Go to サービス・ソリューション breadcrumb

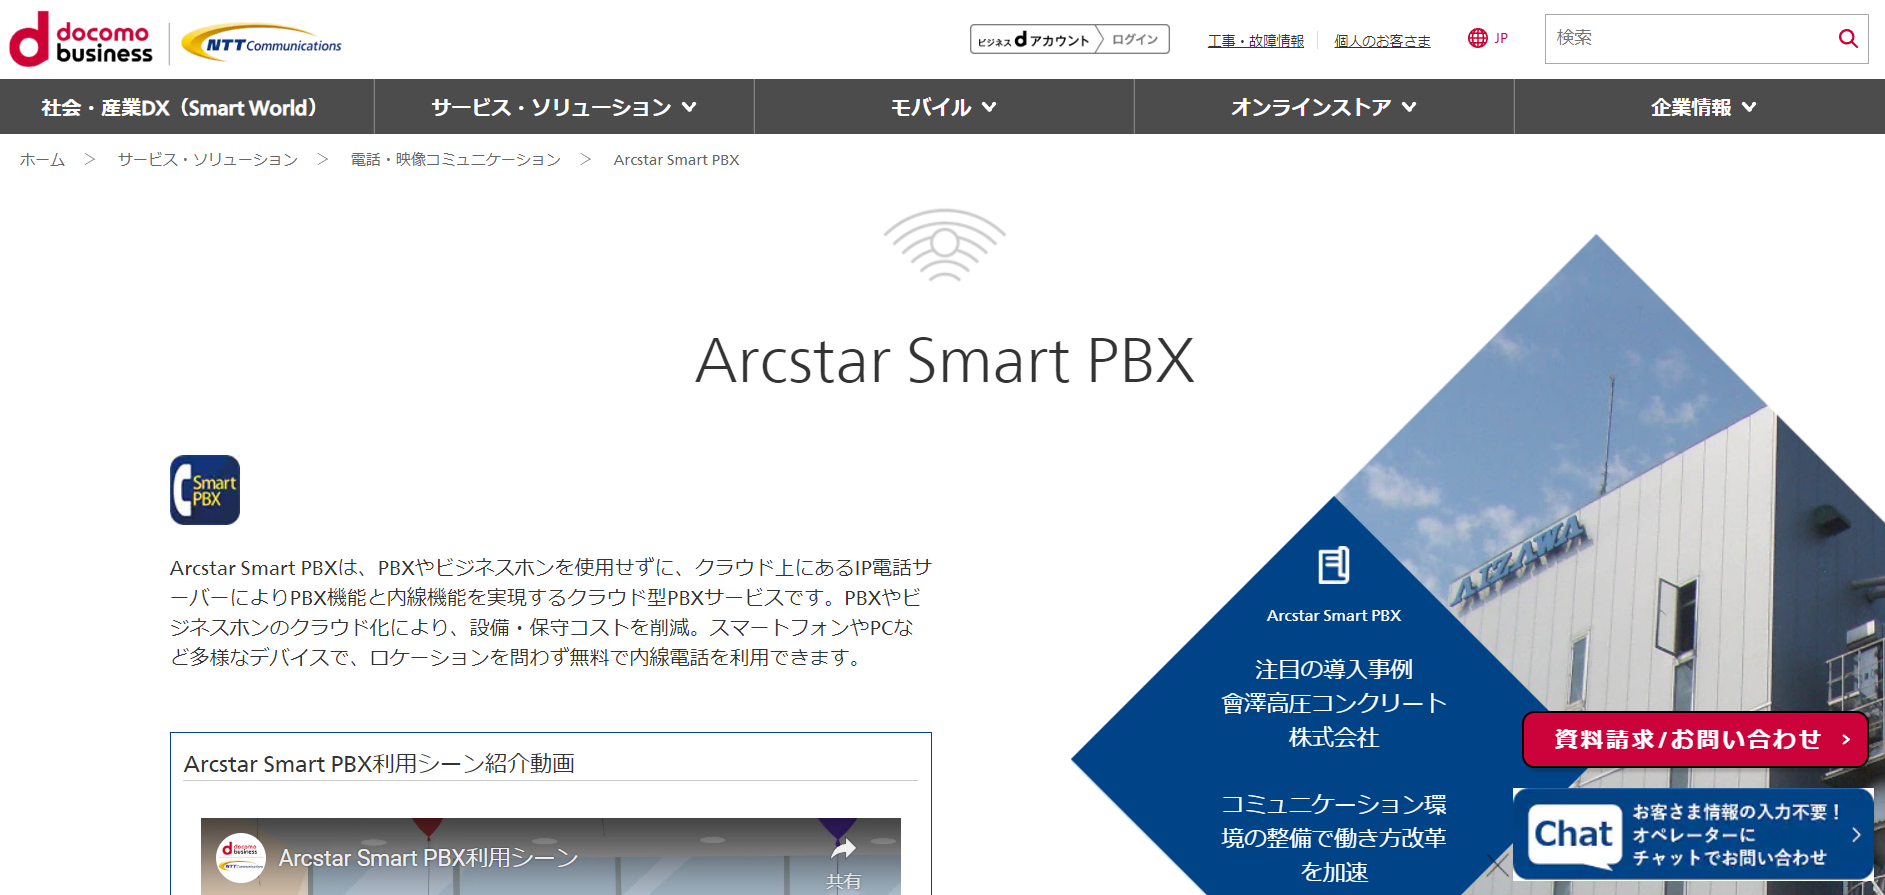coord(208,160)
